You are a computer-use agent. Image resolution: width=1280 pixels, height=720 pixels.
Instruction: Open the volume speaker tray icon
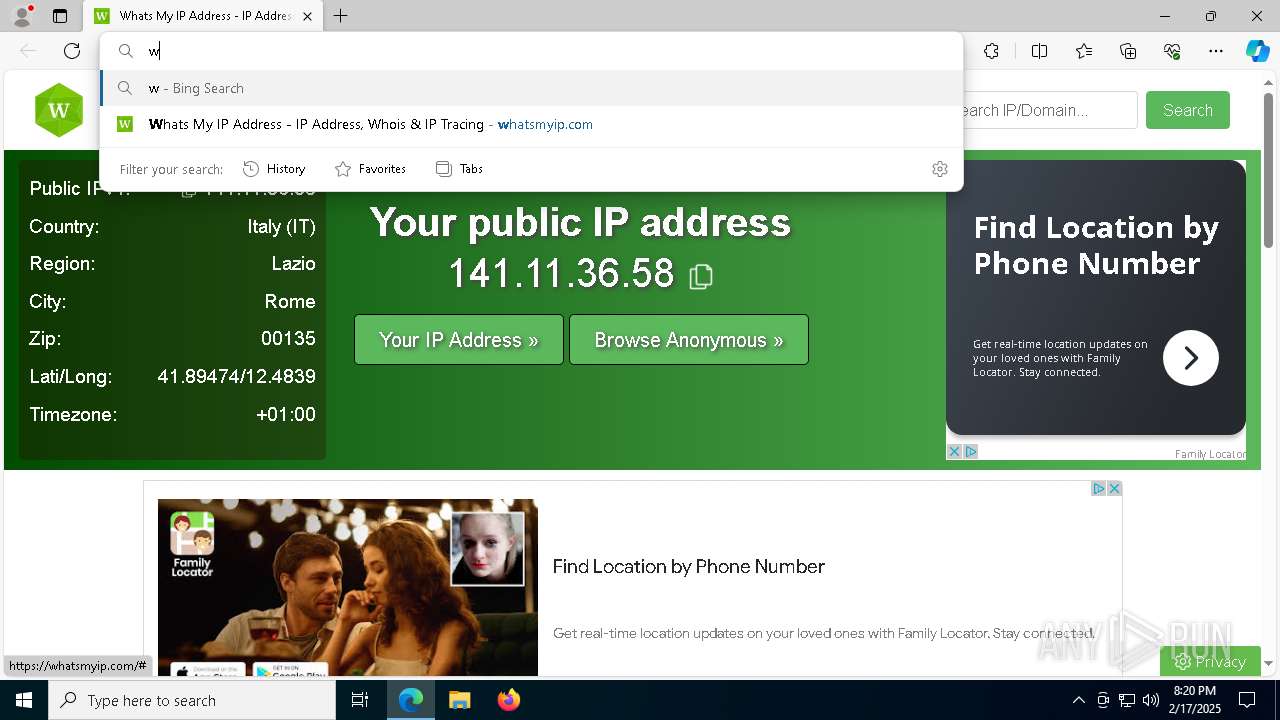(1151, 700)
